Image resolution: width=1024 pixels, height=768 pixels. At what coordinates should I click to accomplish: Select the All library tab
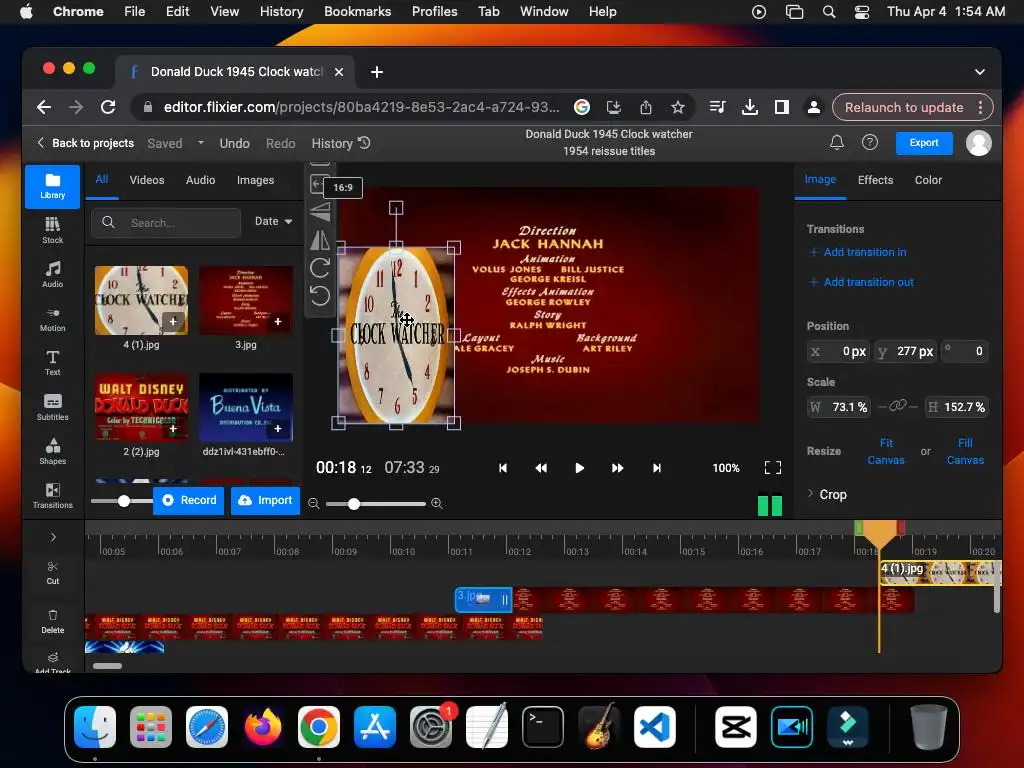pos(102,179)
